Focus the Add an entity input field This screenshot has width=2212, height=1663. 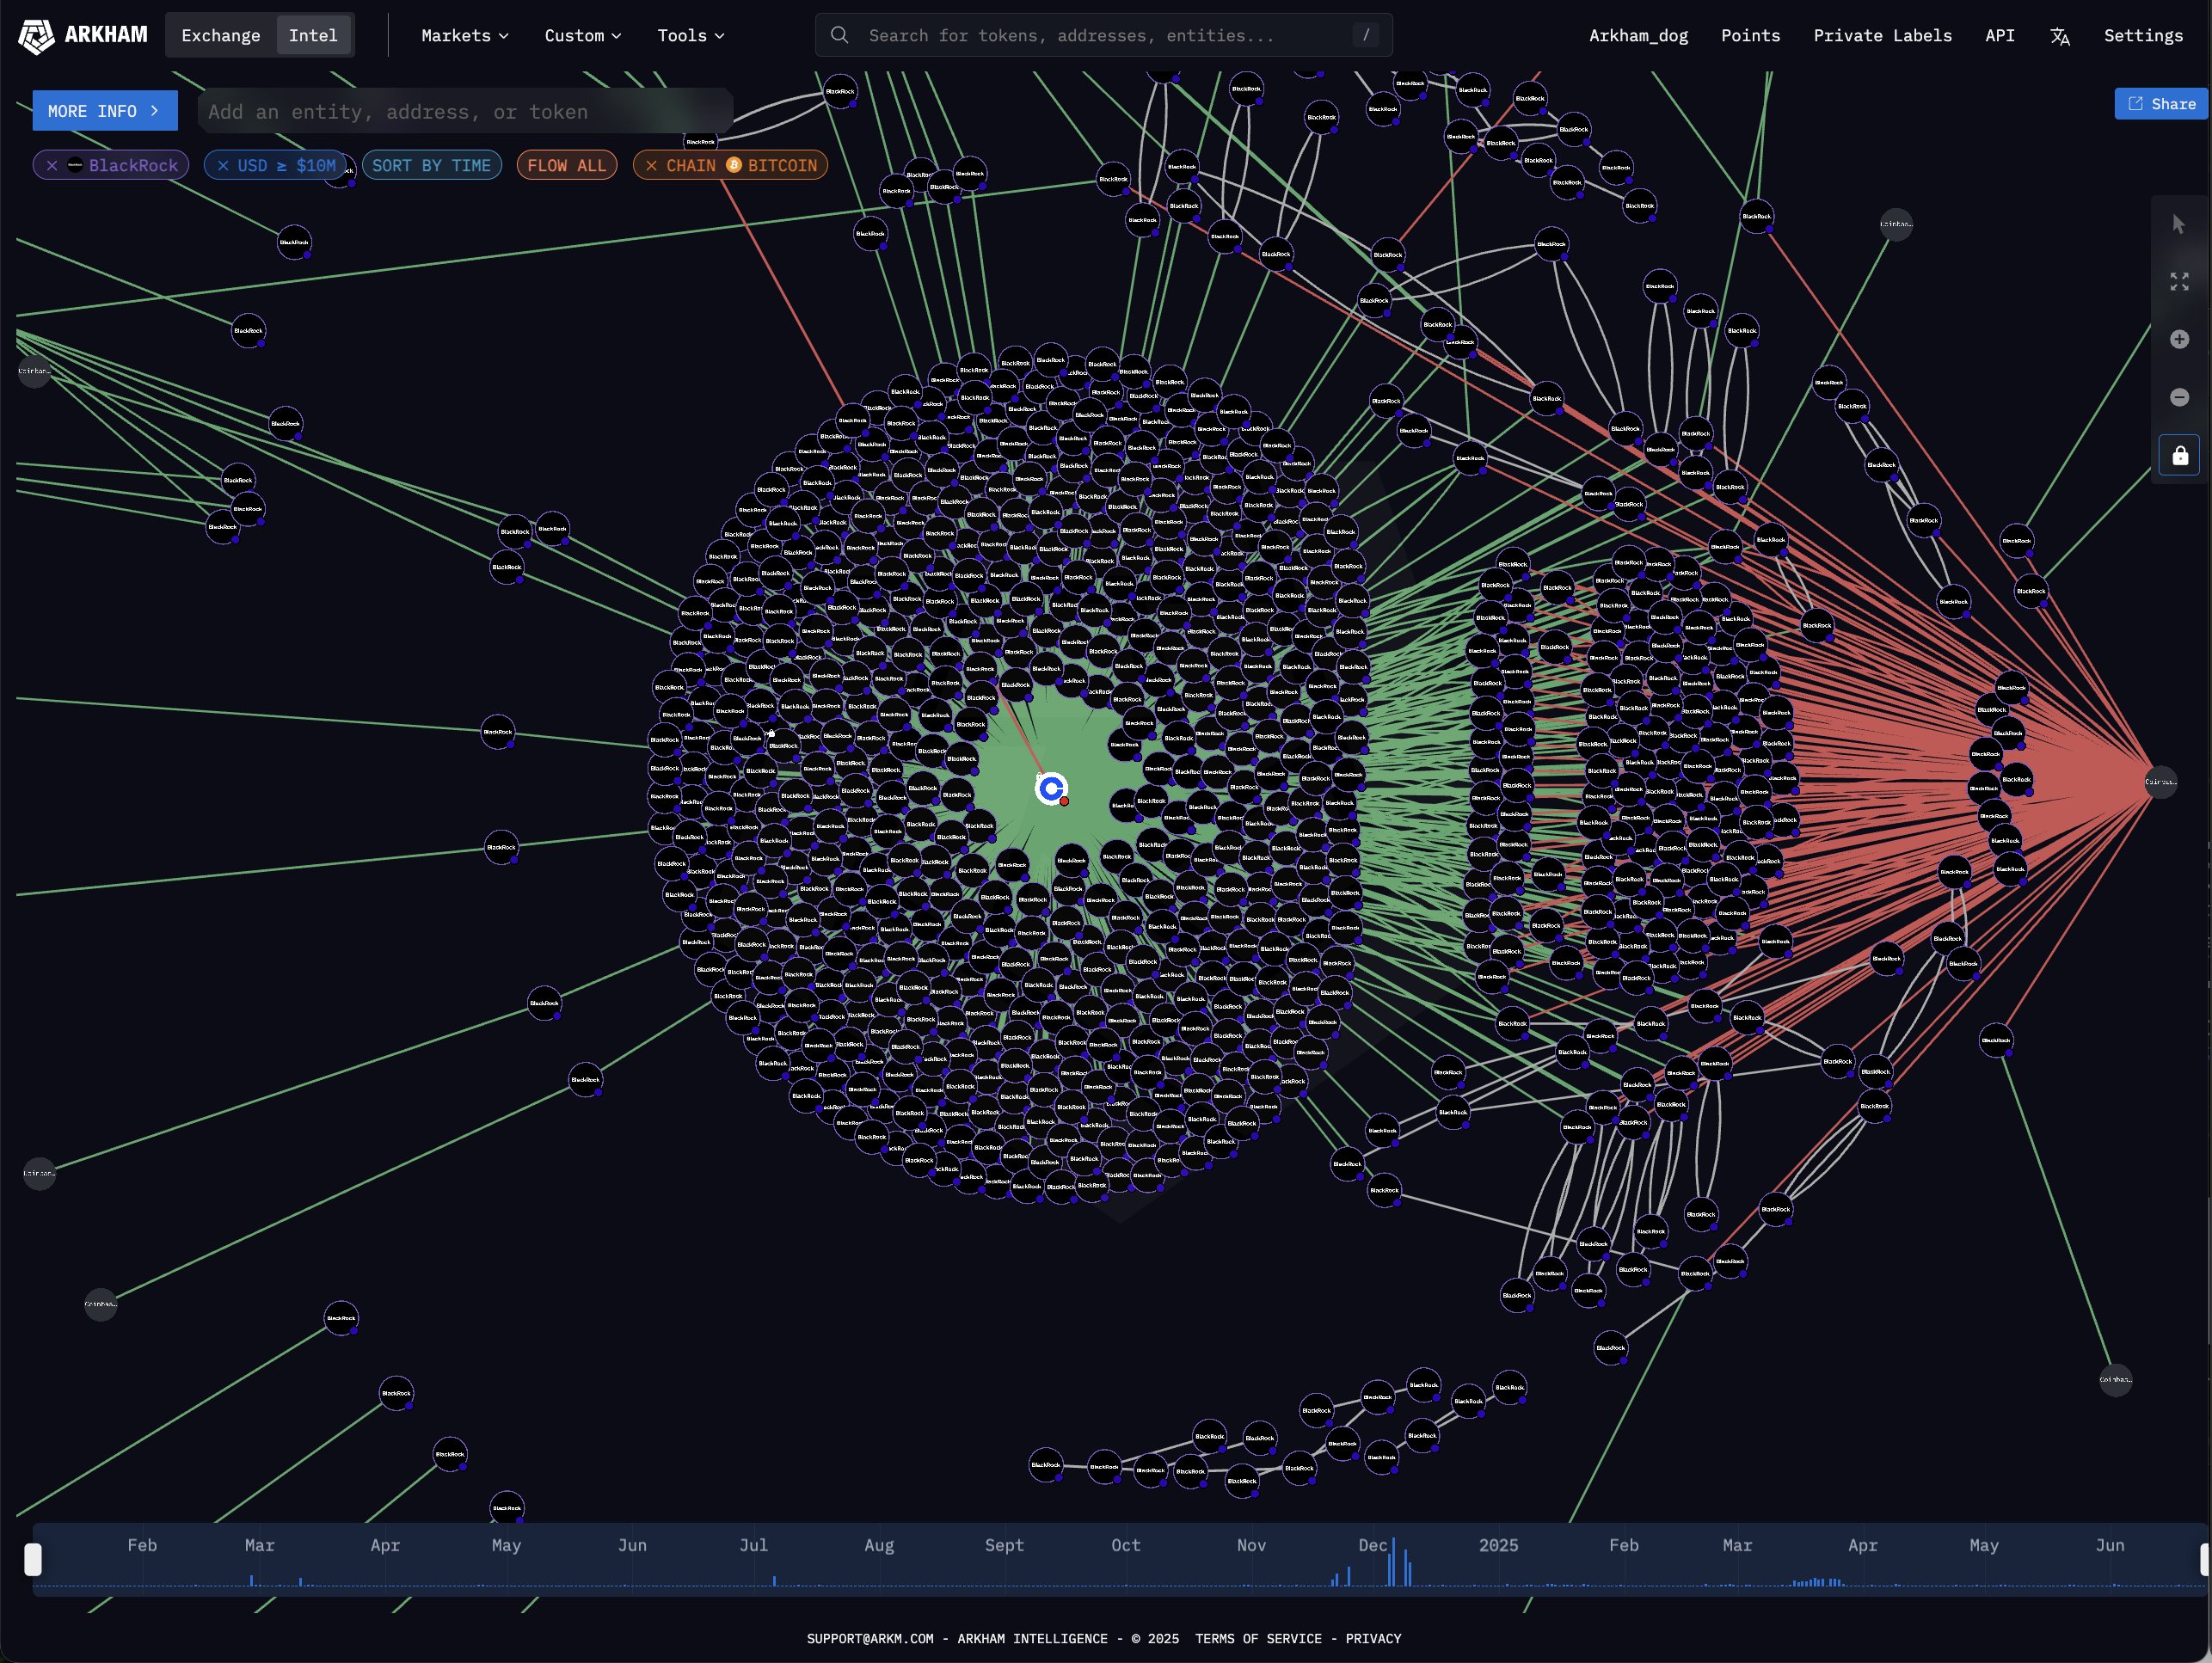pyautogui.click(x=465, y=112)
